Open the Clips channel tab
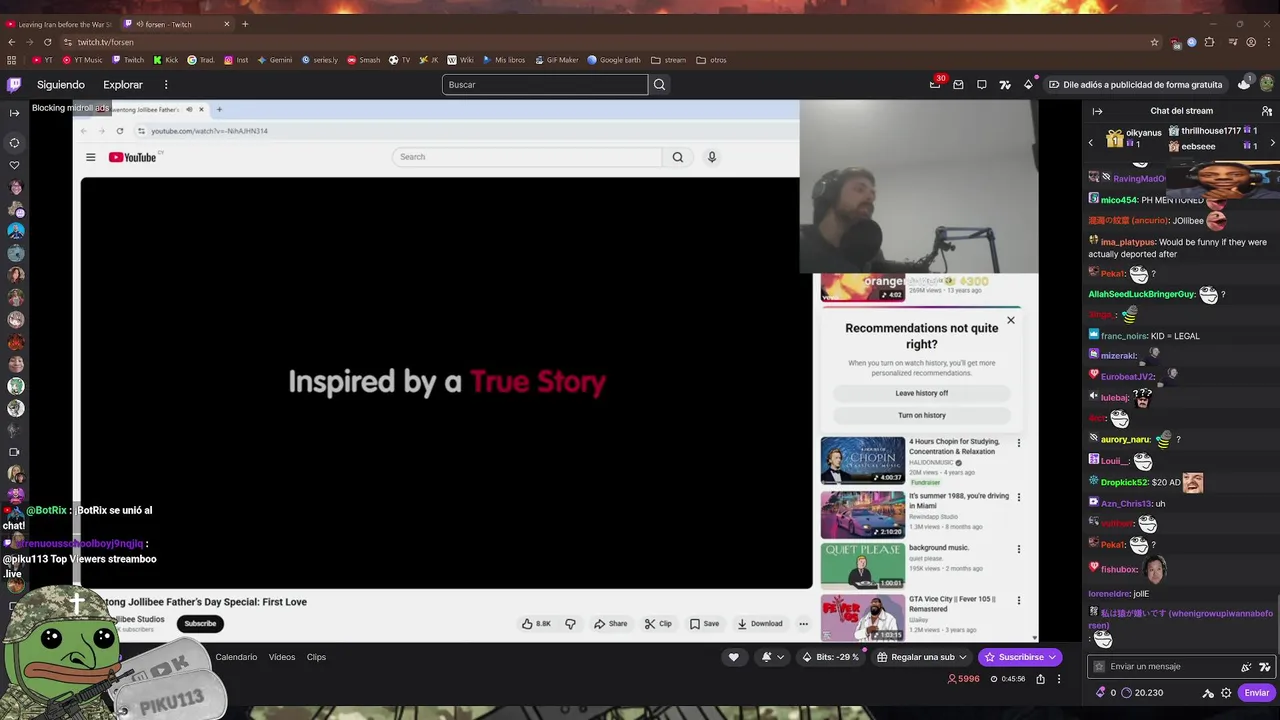This screenshot has height=720, width=1280. [x=316, y=657]
